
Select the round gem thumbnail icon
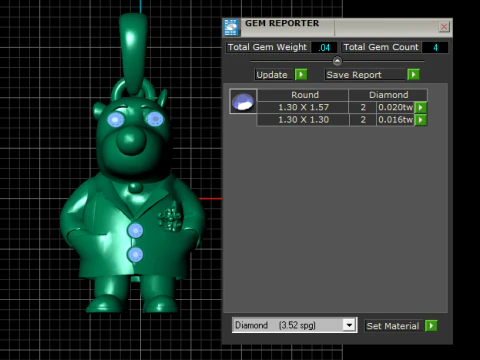point(243,101)
